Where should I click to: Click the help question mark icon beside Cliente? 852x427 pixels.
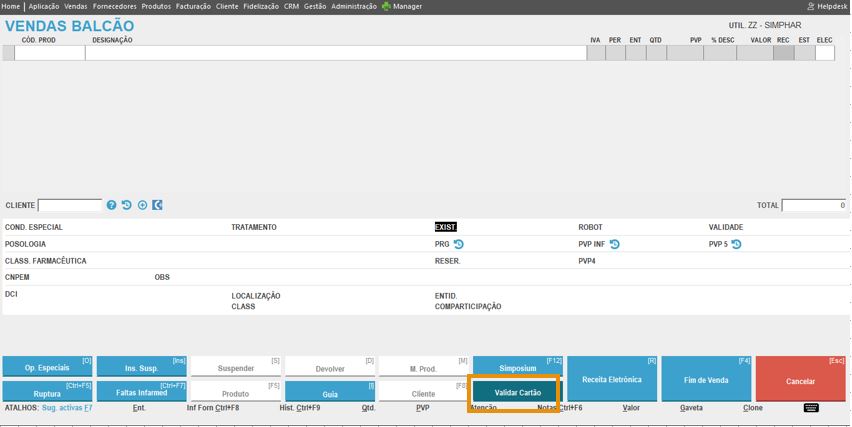[112, 205]
